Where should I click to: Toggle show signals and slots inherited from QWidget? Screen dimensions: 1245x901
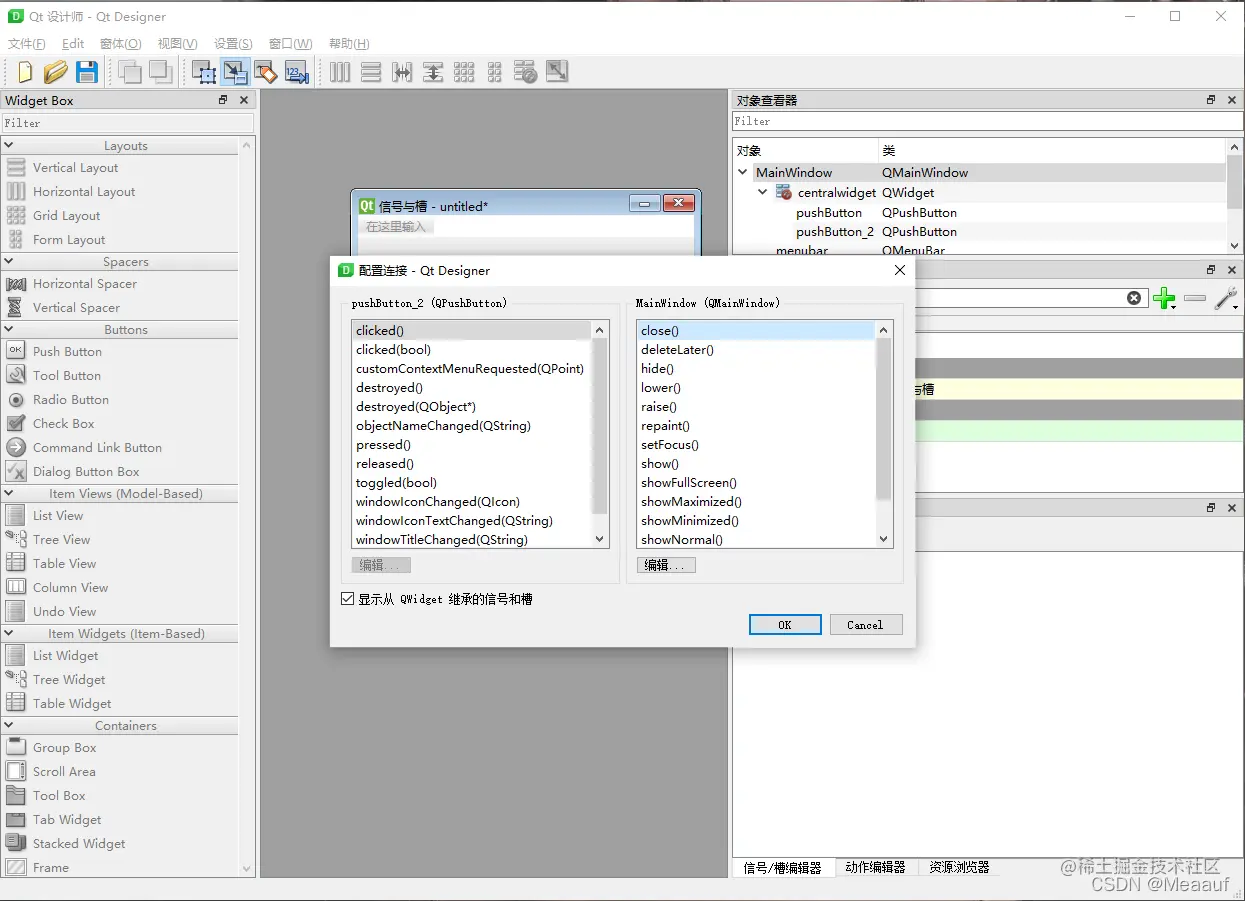(x=348, y=599)
